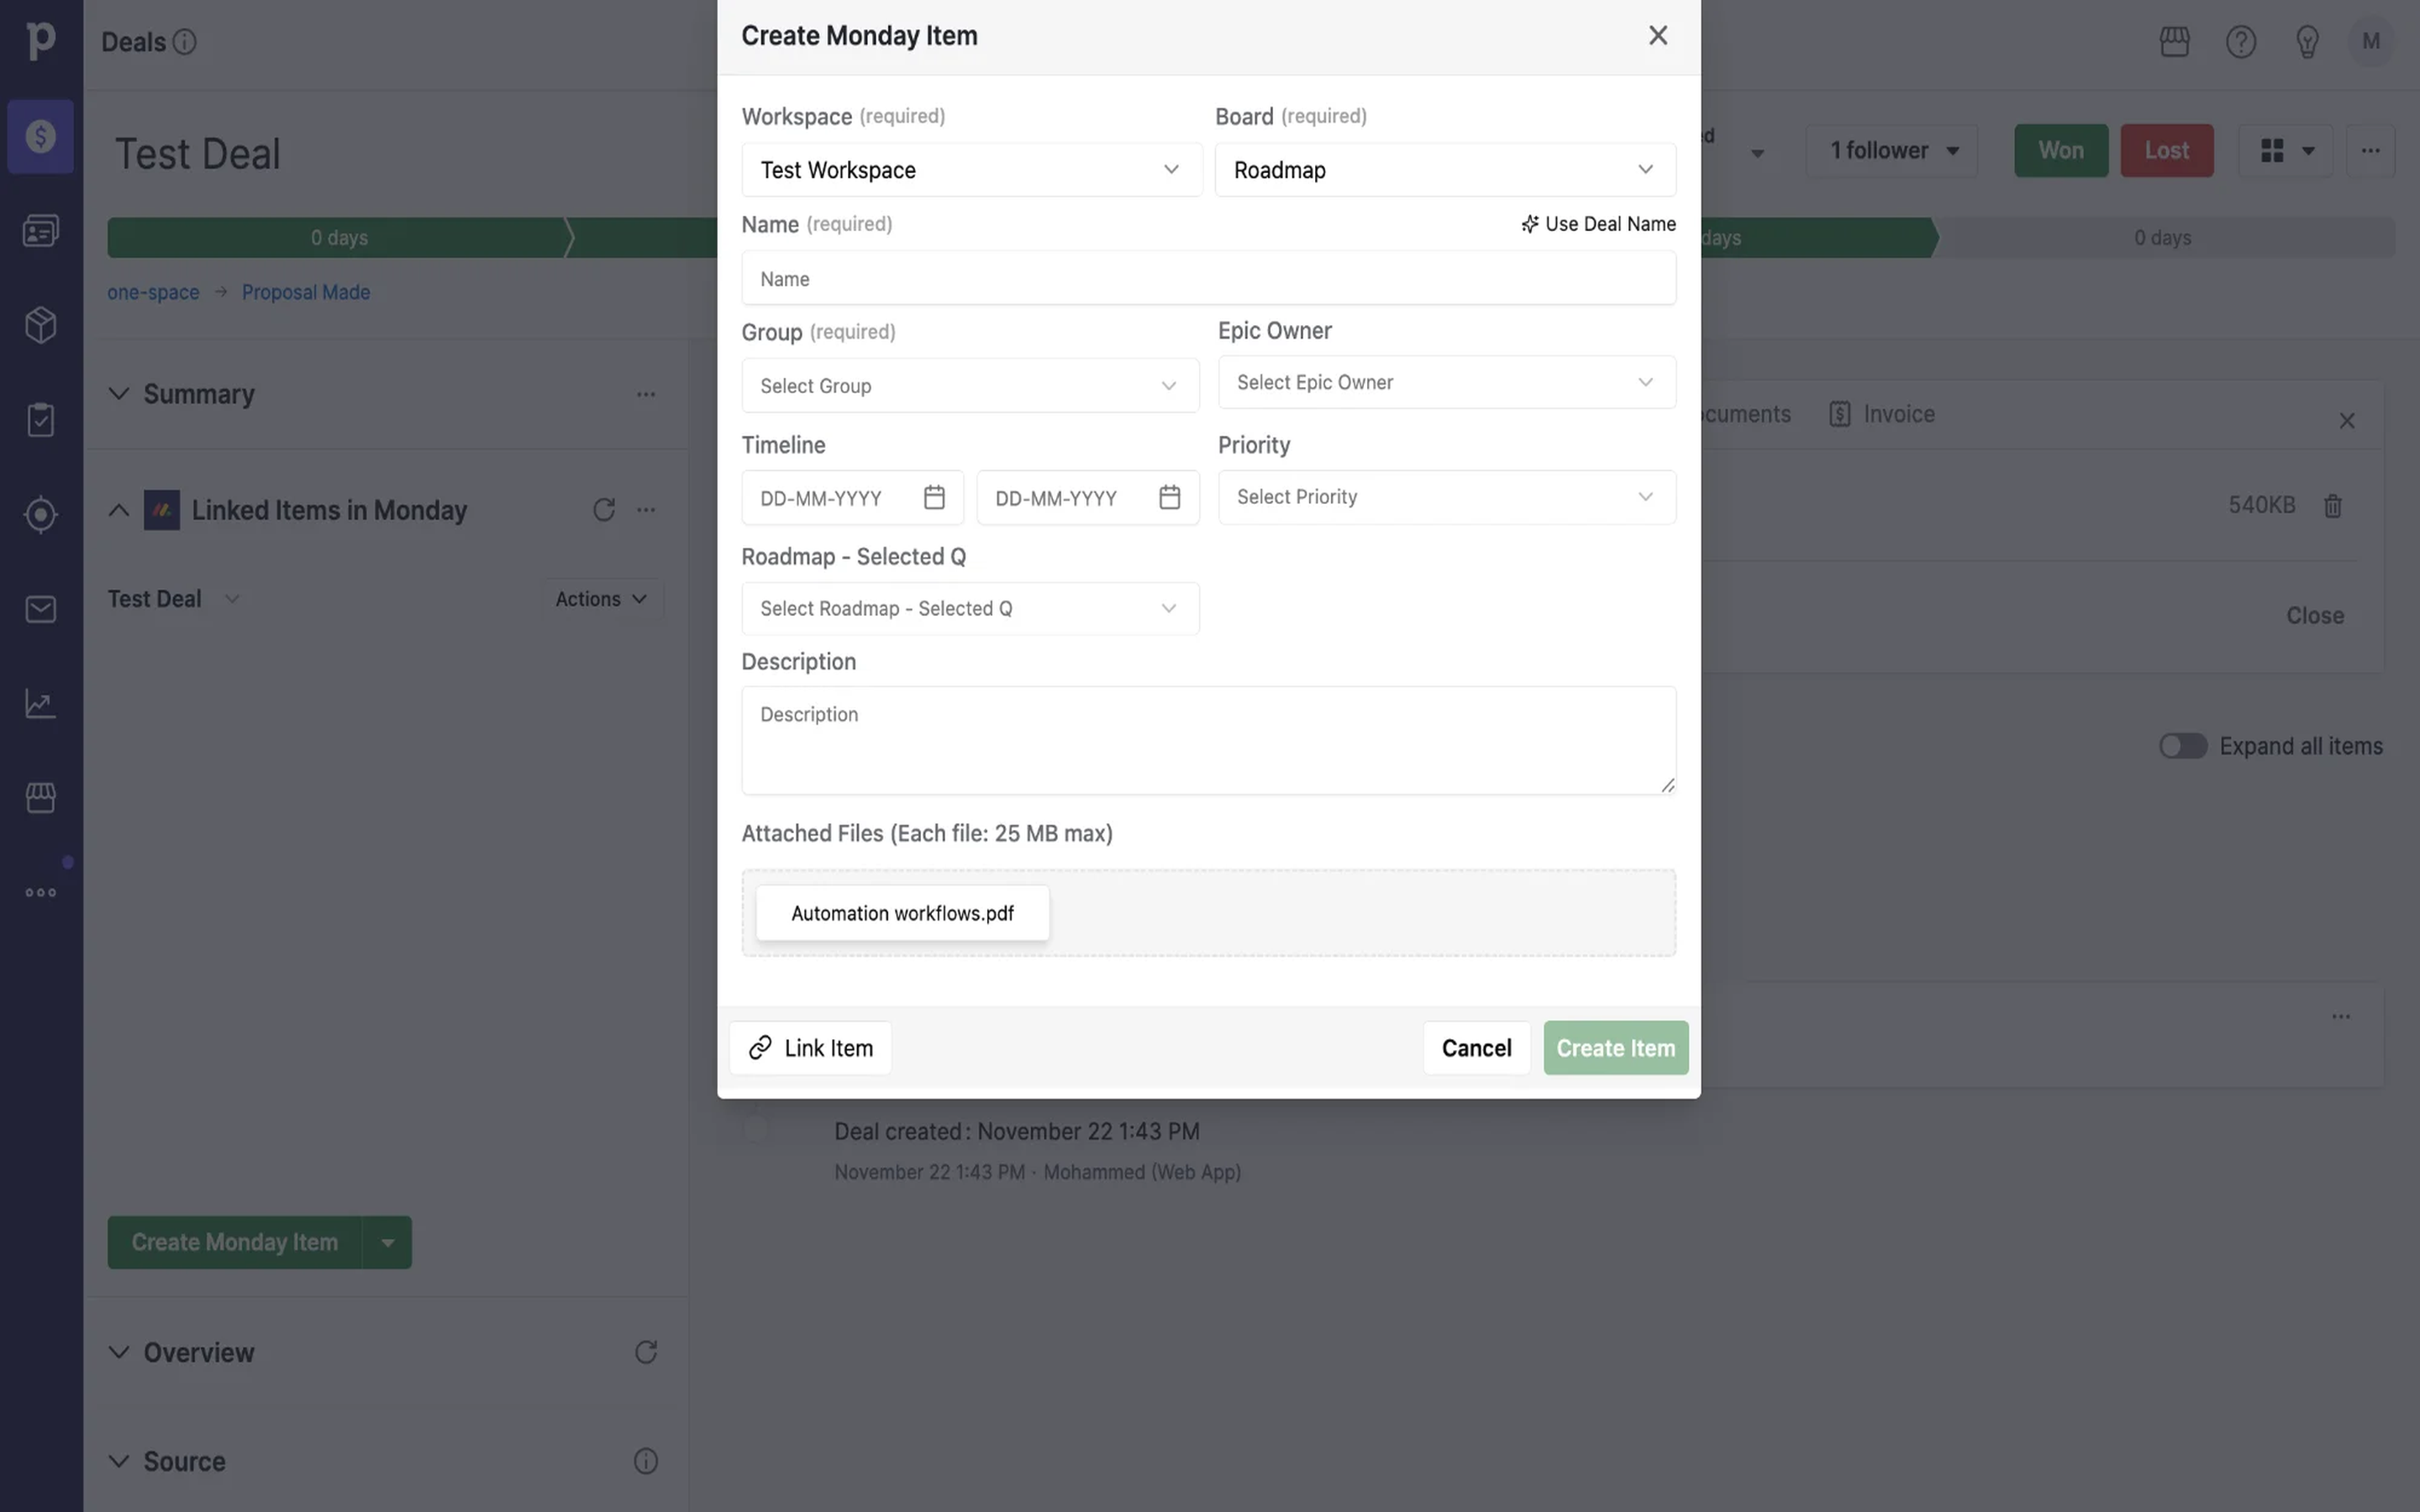Delete the 540KB file with trash icon

[x=2333, y=506]
